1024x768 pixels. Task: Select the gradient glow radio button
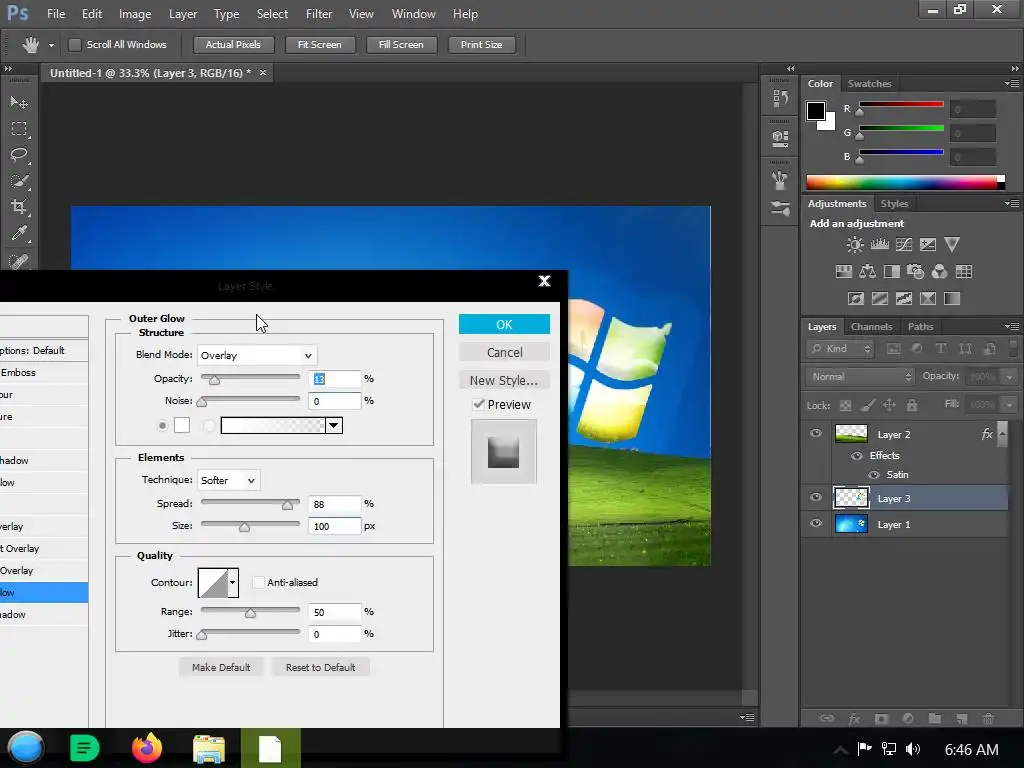210,426
